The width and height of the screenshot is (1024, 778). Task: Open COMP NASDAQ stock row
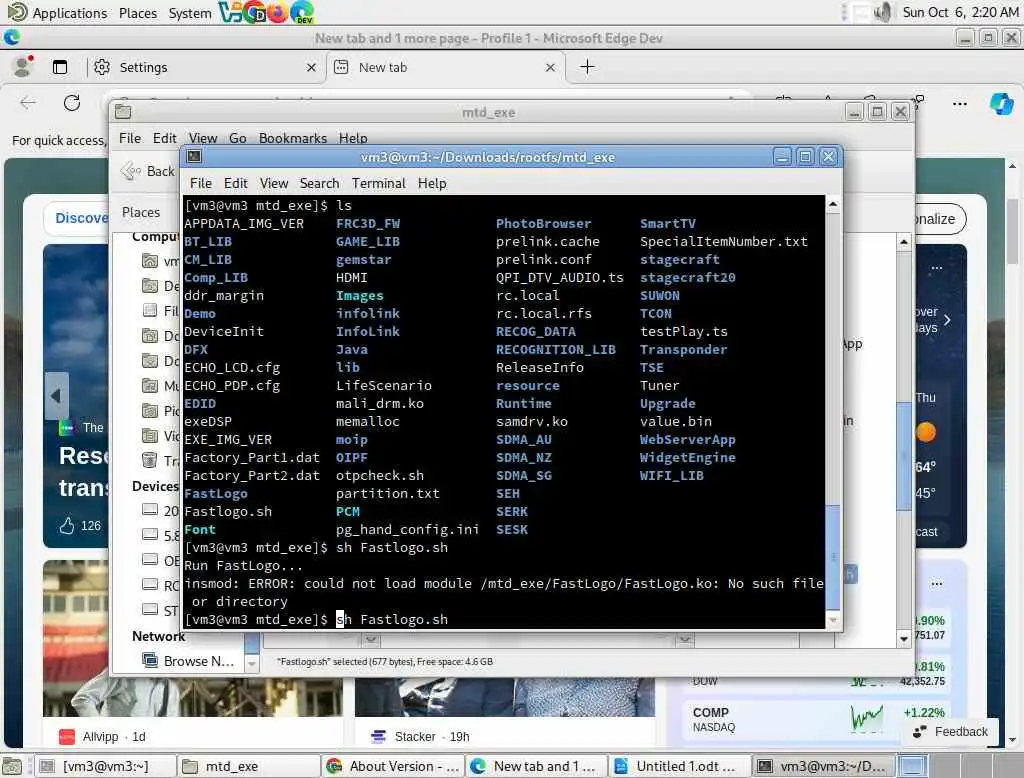click(816, 719)
